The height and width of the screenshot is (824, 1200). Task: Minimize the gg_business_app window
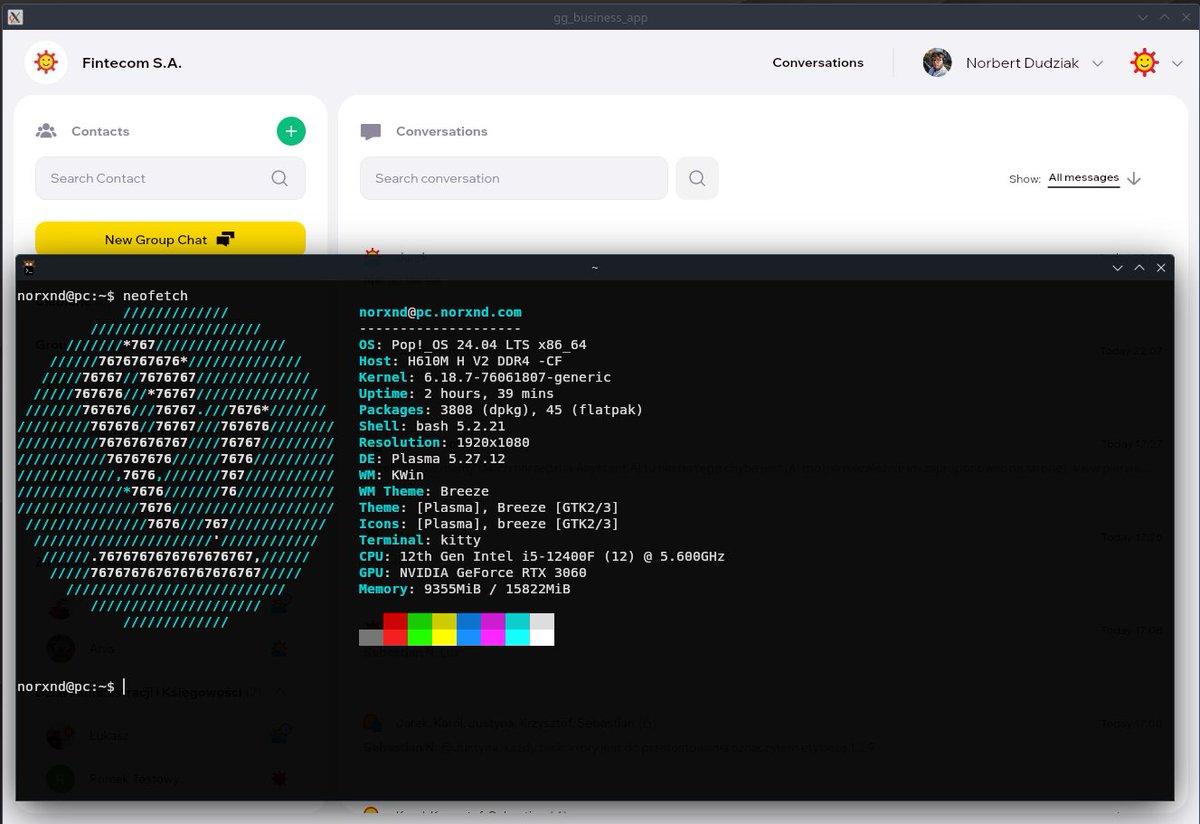[1143, 17]
